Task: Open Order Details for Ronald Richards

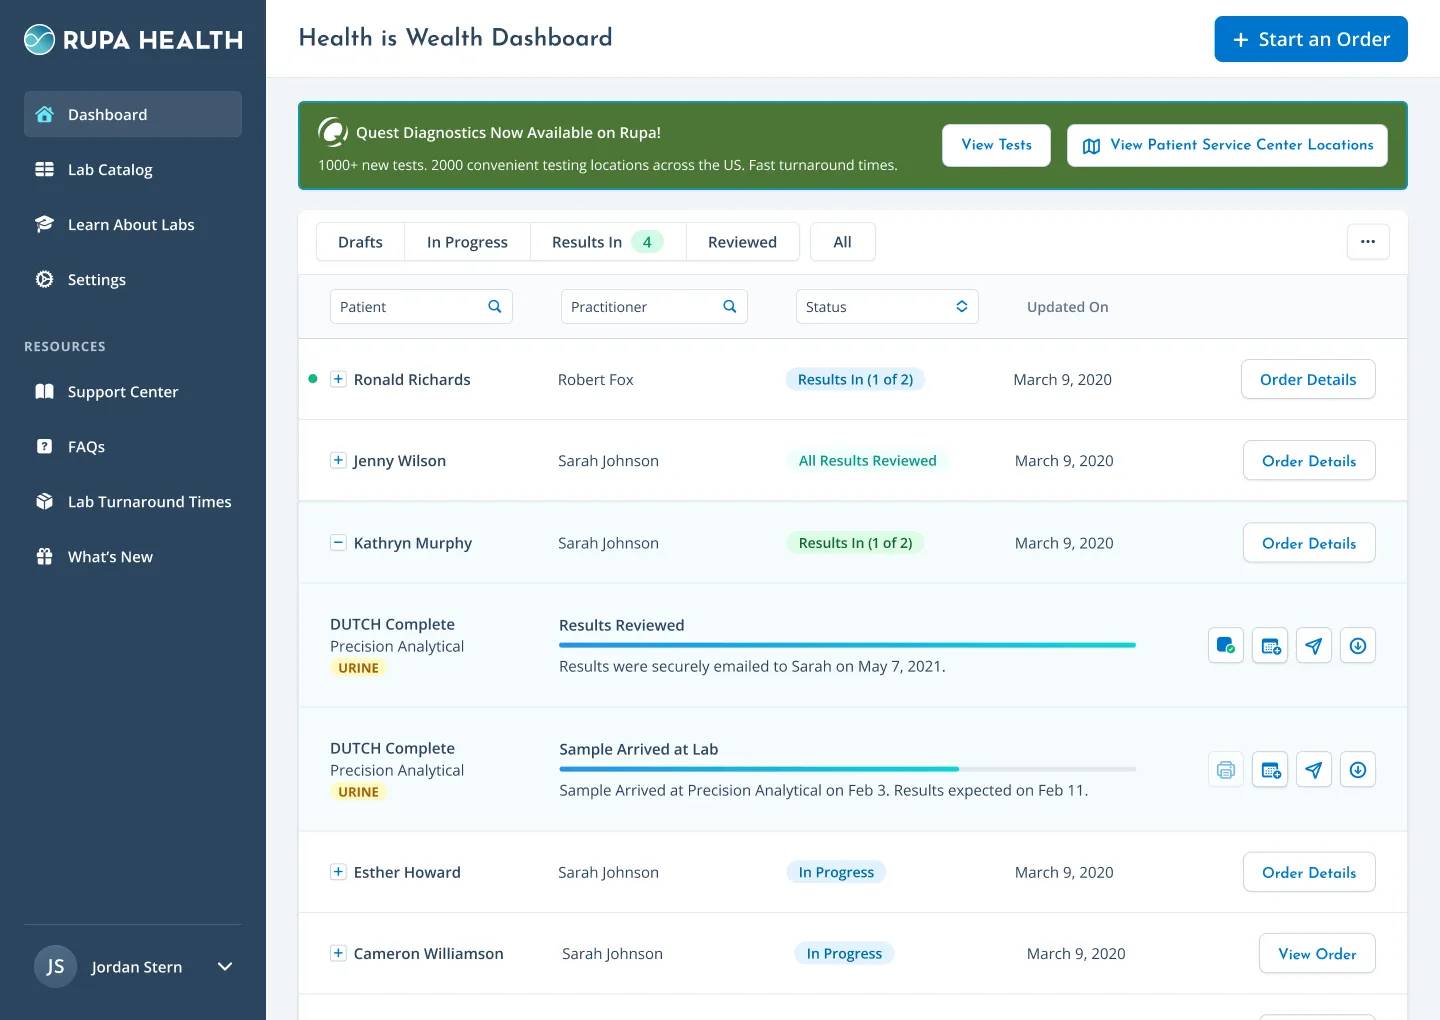Action: coord(1308,379)
